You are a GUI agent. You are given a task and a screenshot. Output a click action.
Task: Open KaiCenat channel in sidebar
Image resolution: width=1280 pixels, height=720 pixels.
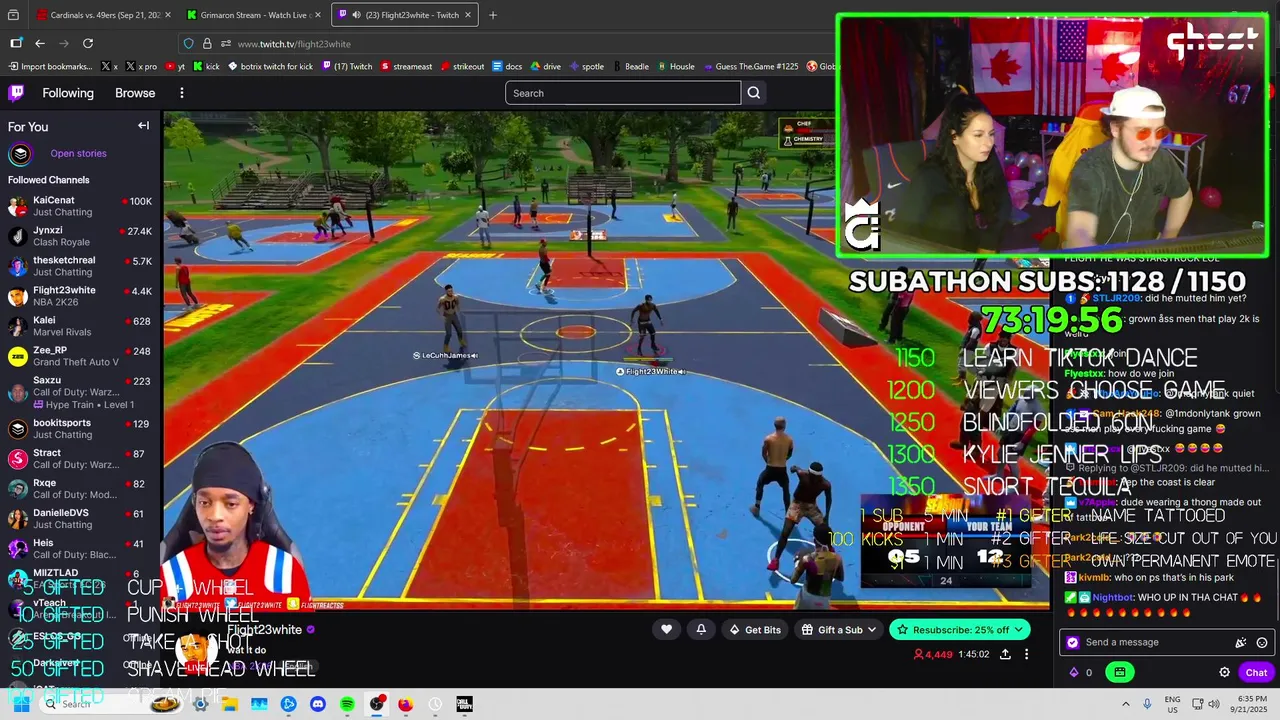80,206
